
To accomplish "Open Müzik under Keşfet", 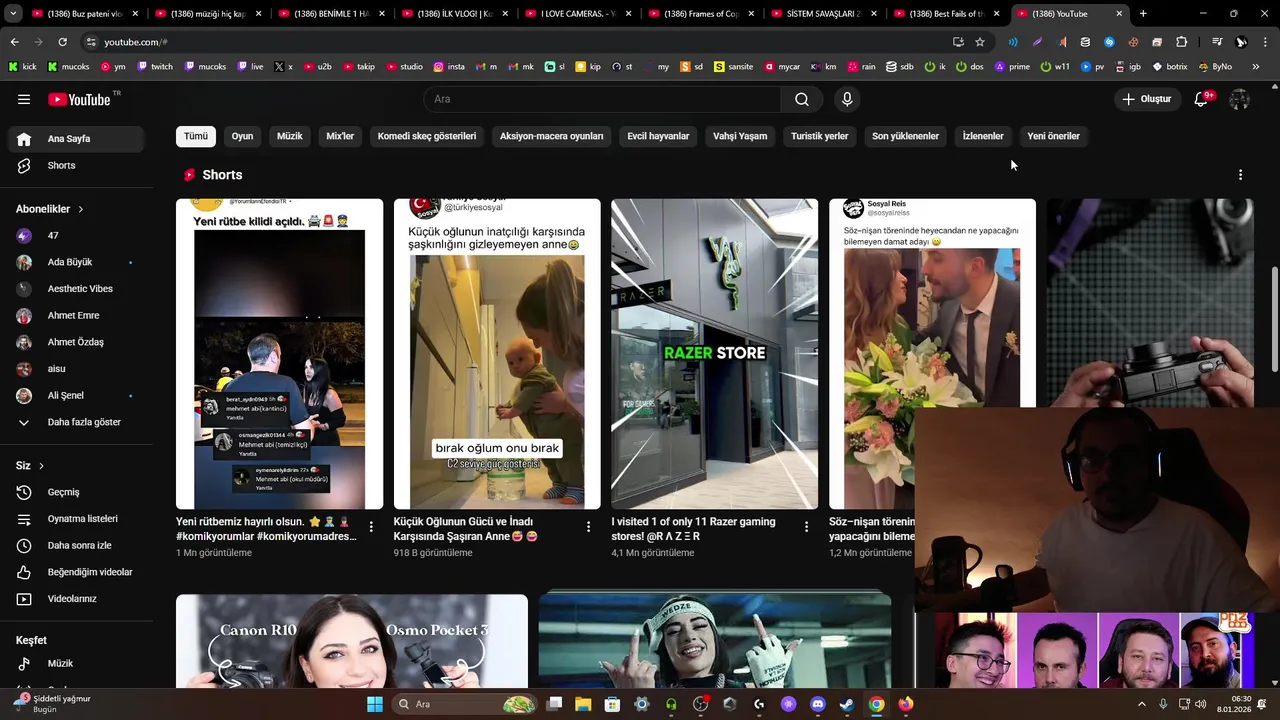I will click(x=76, y=663).
